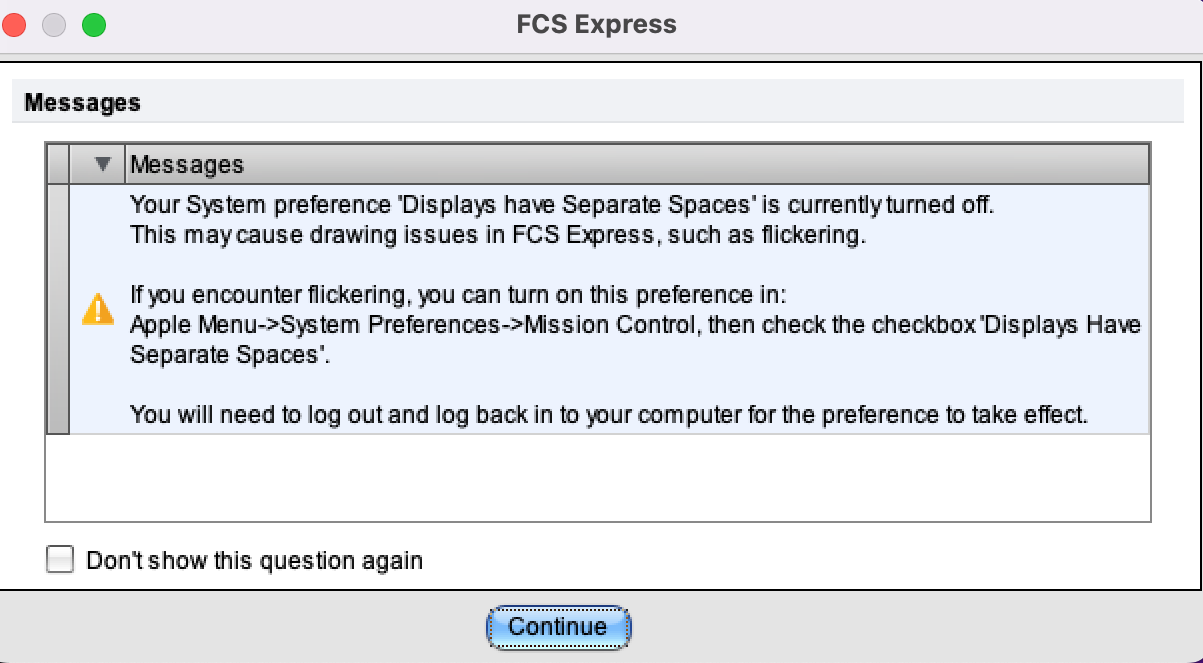Viewport: 1203px width, 663px height.
Task: Select the gray row indicator beside the message
Action: coord(58,309)
